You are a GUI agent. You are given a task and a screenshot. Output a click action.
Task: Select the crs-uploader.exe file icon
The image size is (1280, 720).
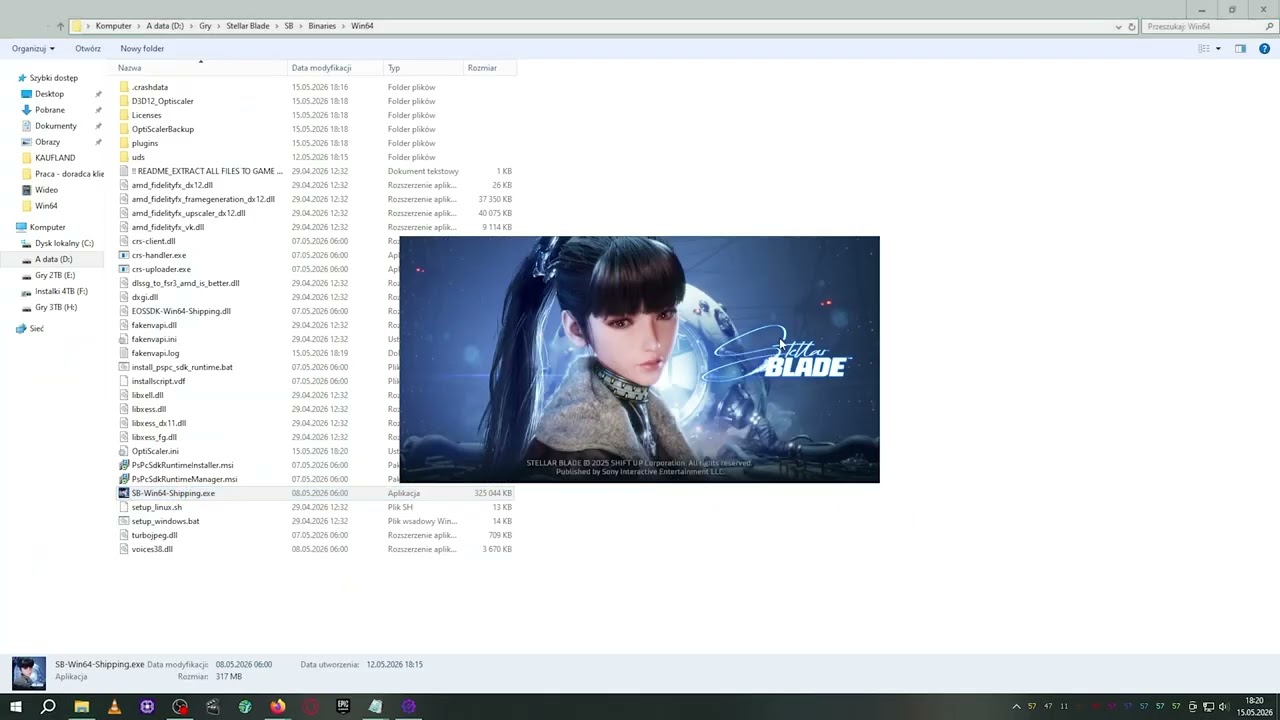[x=124, y=269]
